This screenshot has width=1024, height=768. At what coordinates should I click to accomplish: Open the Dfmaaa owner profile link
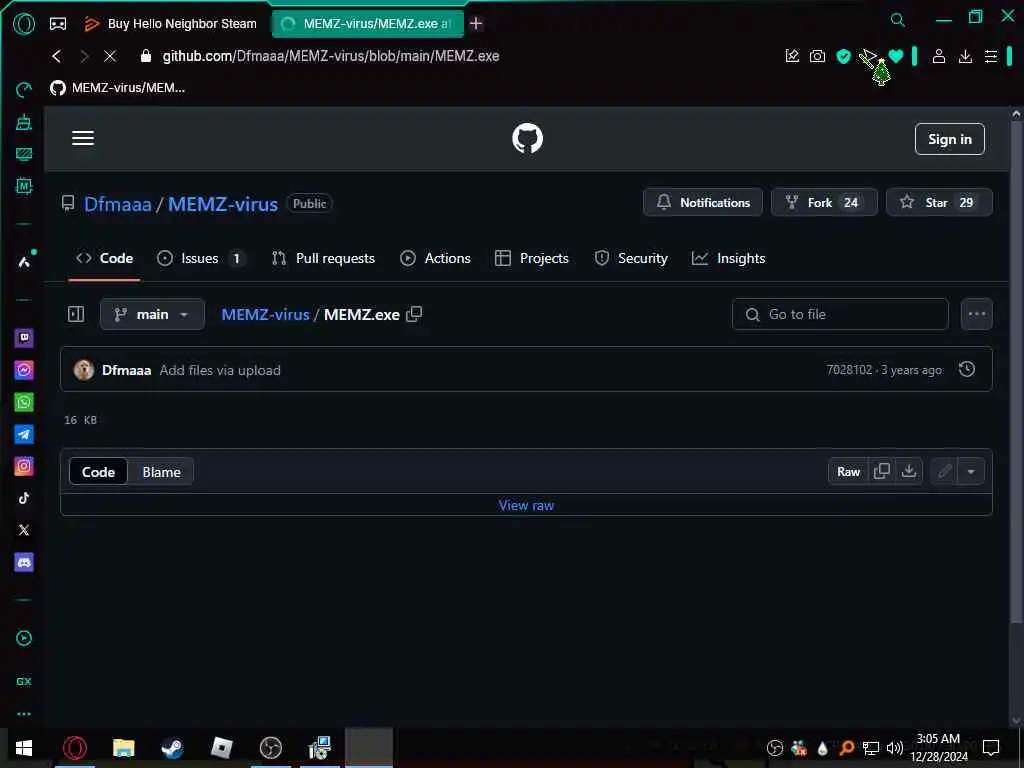(x=118, y=204)
